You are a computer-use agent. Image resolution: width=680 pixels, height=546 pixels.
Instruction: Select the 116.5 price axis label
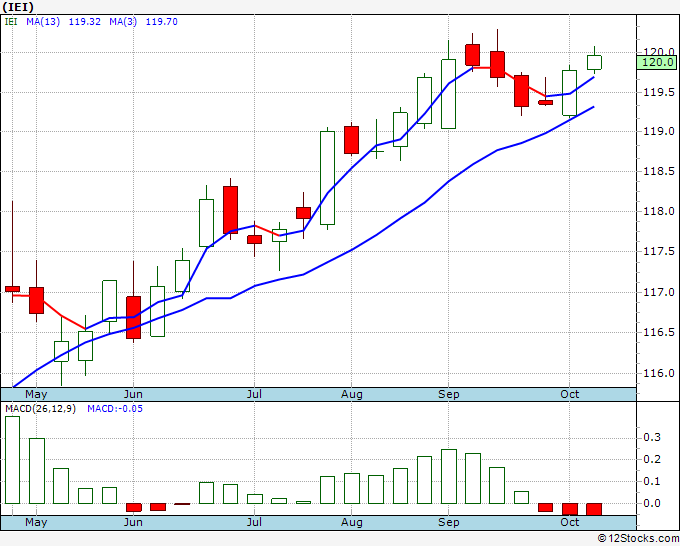659,332
